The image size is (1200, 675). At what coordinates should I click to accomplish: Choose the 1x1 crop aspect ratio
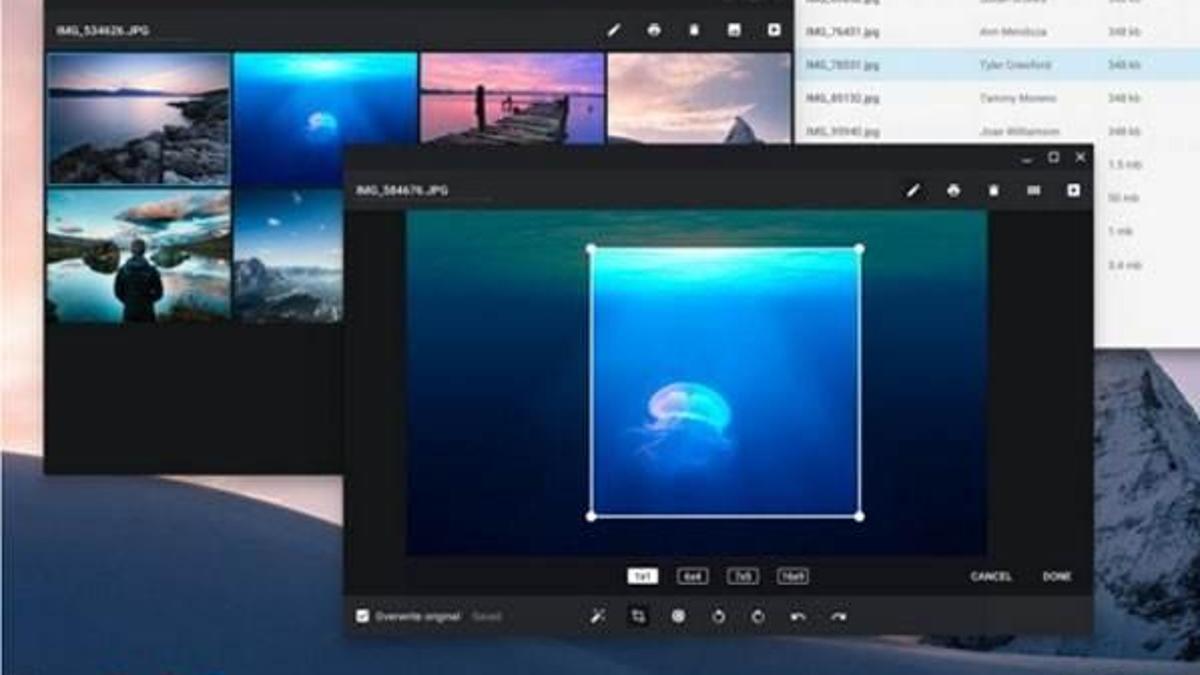click(x=642, y=576)
